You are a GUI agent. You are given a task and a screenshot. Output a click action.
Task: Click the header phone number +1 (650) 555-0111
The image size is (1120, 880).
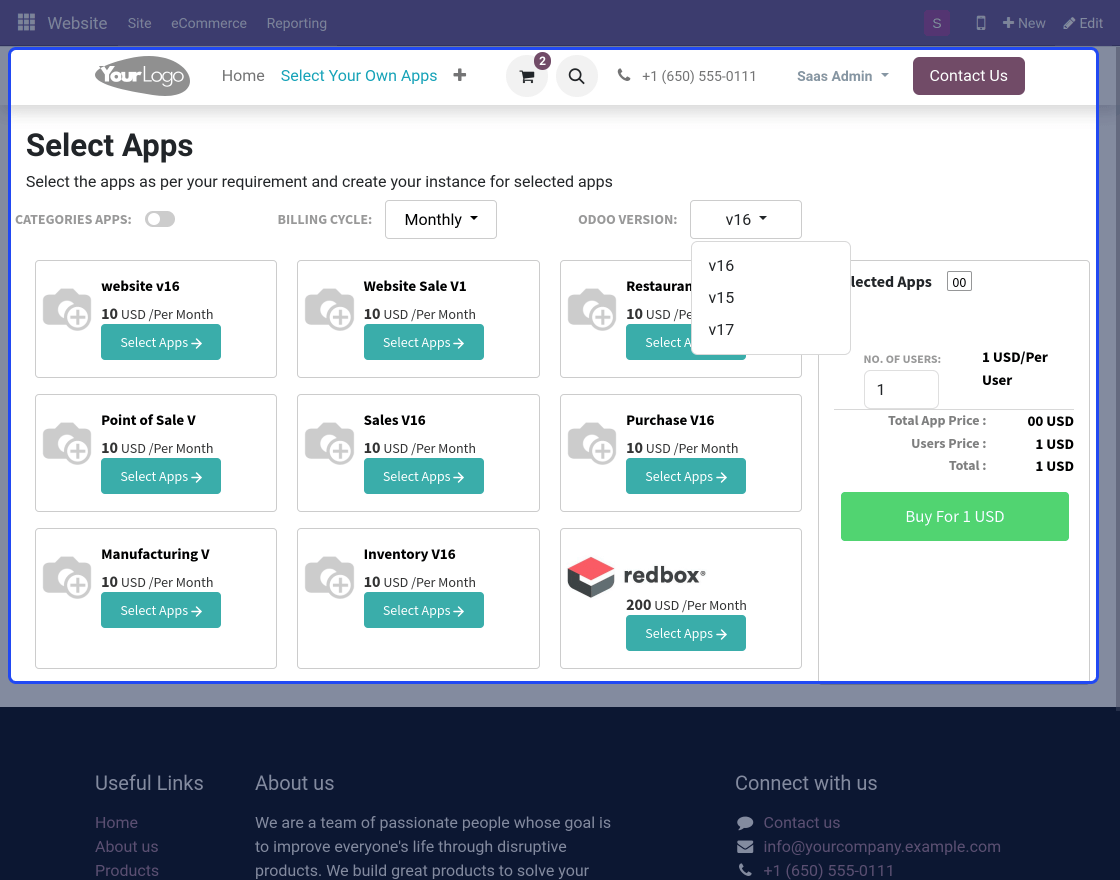tap(699, 76)
